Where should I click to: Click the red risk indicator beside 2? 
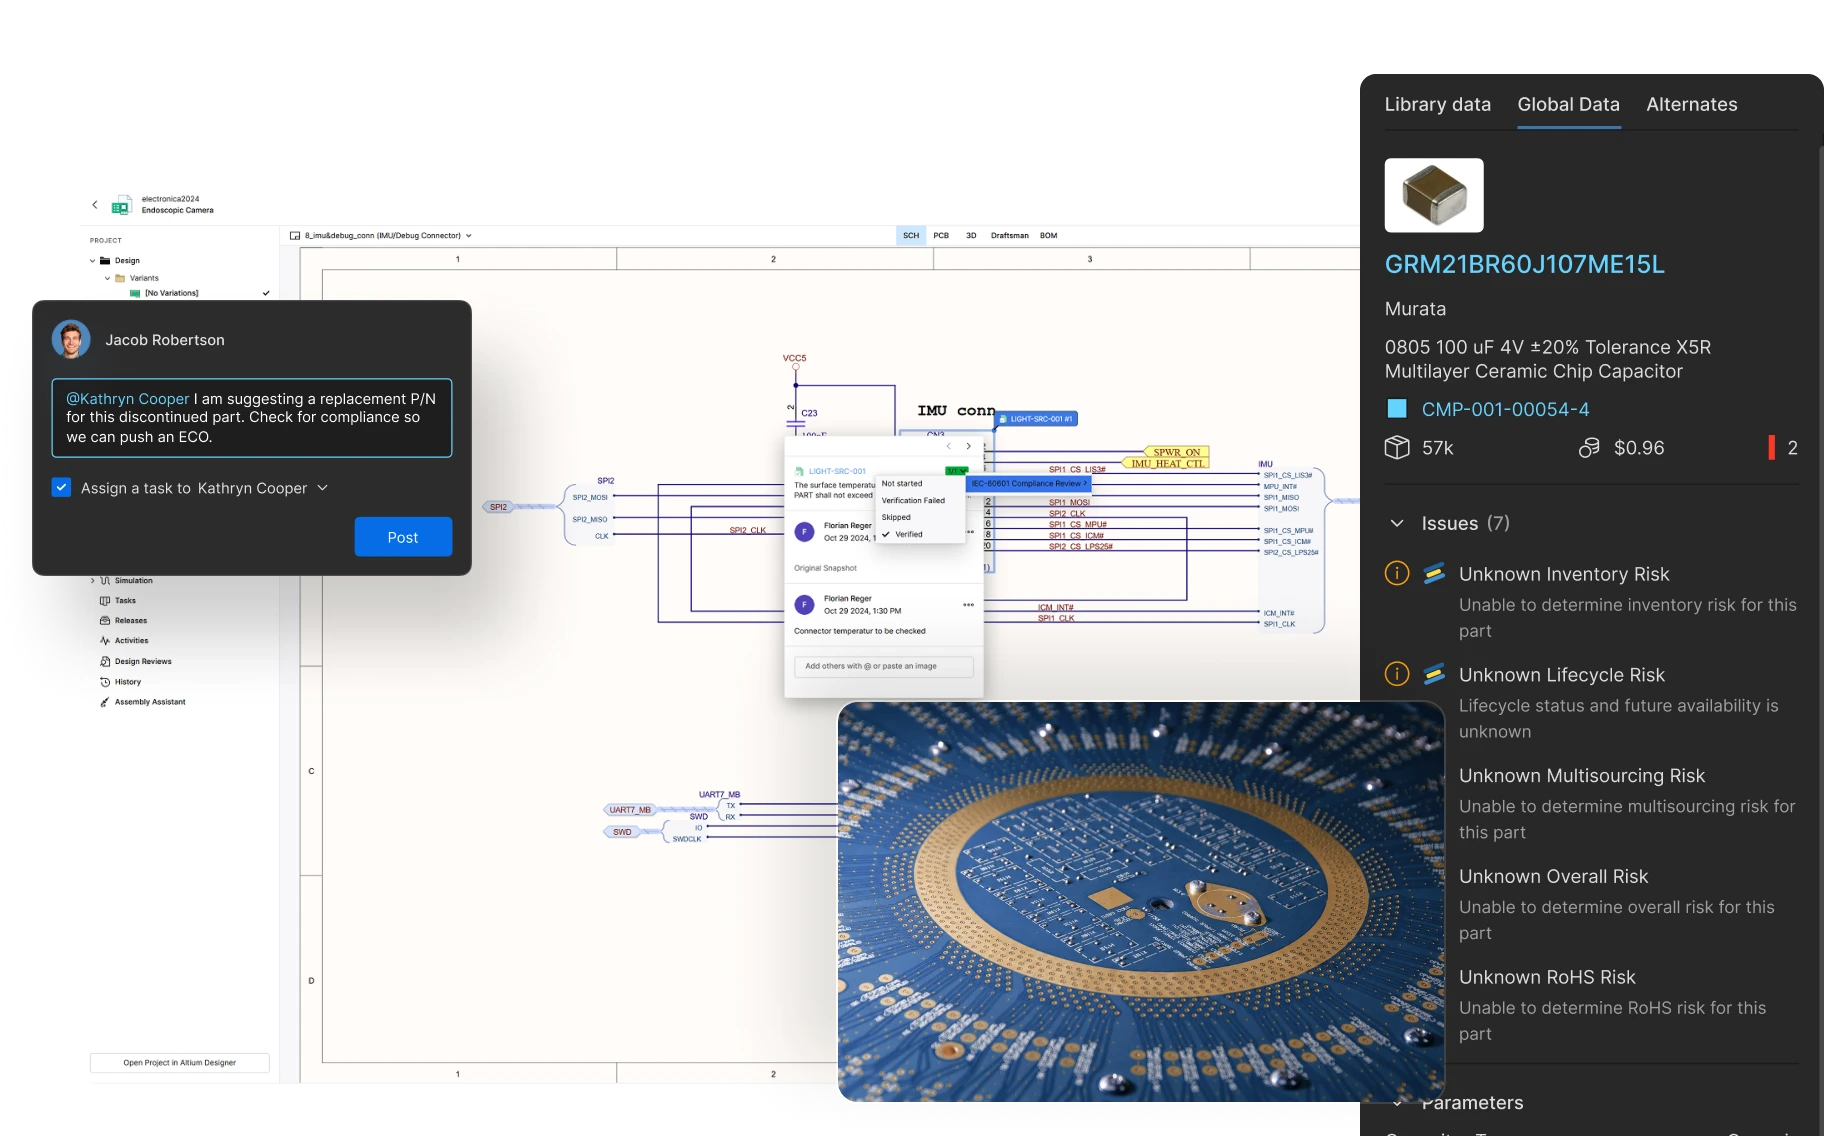[x=1771, y=448]
